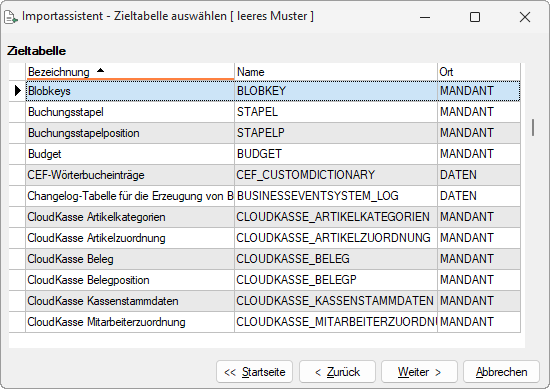The image size is (550, 389).
Task: Sort by the Name column header
Action: click(336, 72)
